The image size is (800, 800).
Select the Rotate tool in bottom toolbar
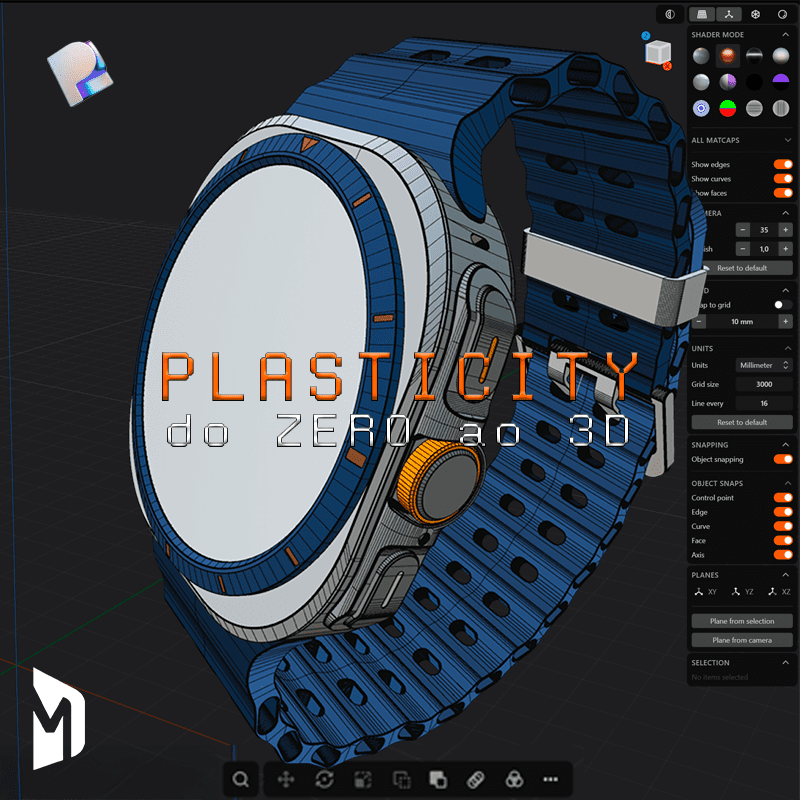pos(324,779)
